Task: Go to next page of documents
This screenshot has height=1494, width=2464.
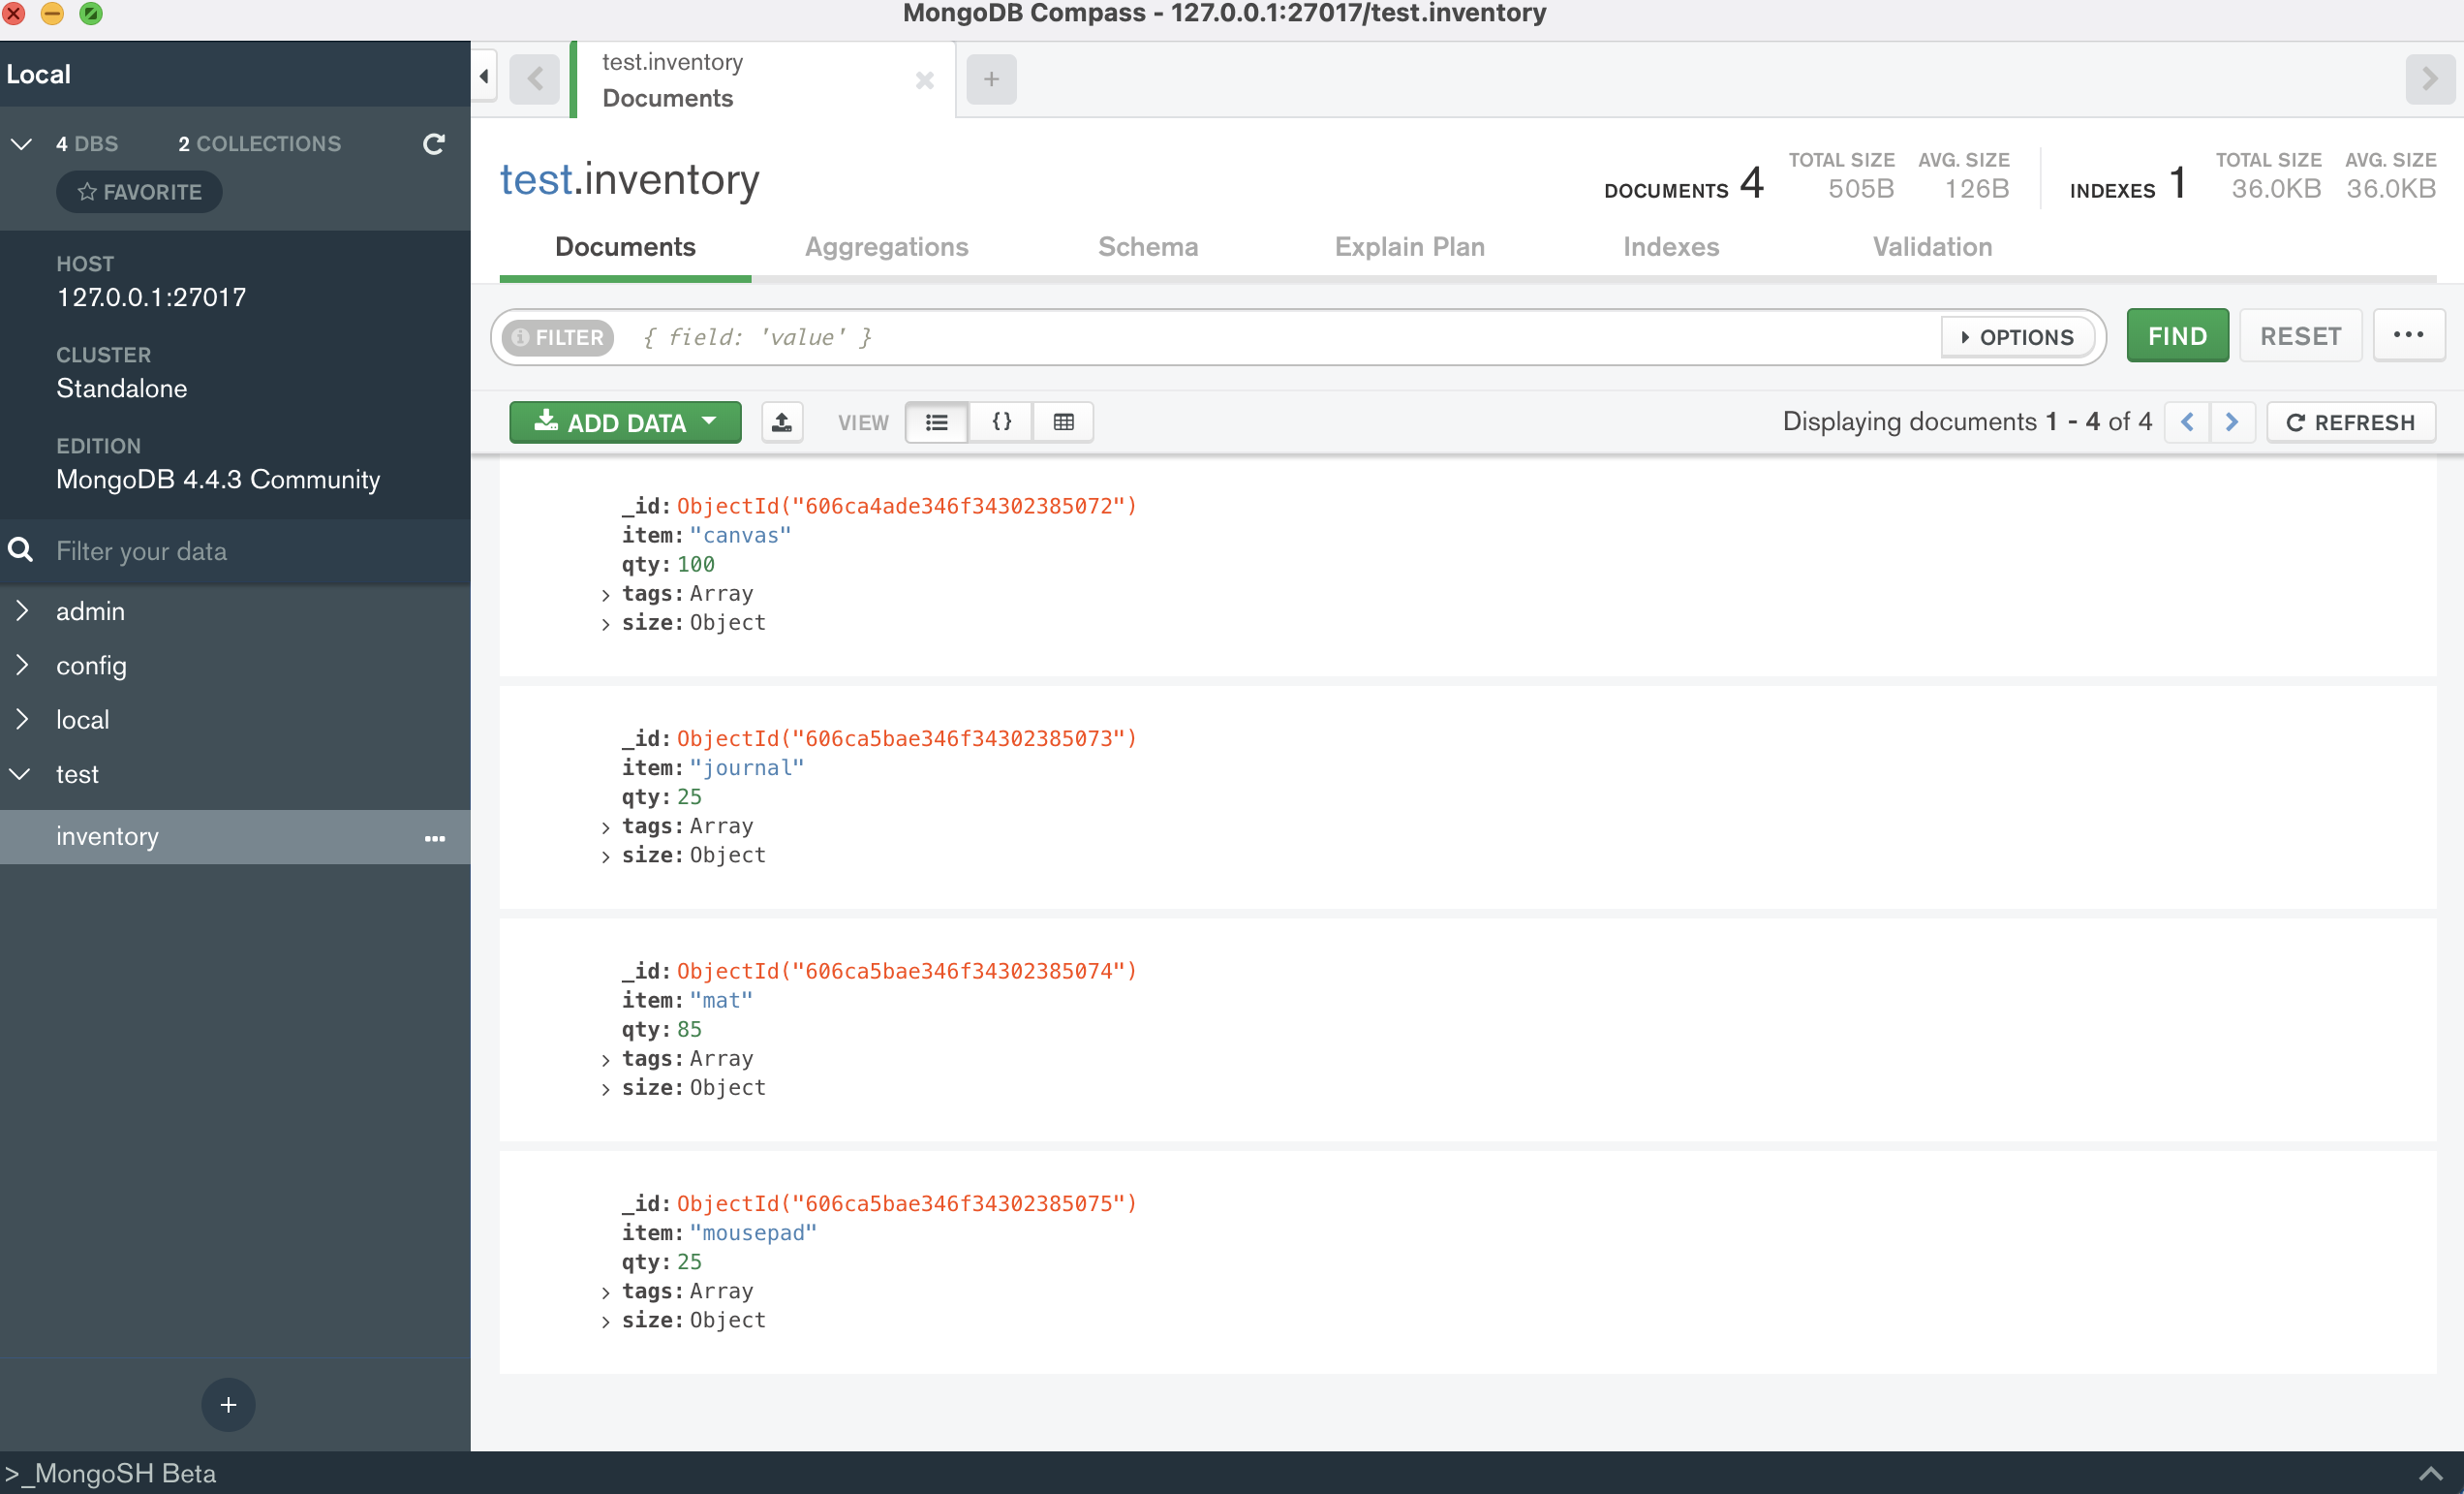Action: point(2232,422)
